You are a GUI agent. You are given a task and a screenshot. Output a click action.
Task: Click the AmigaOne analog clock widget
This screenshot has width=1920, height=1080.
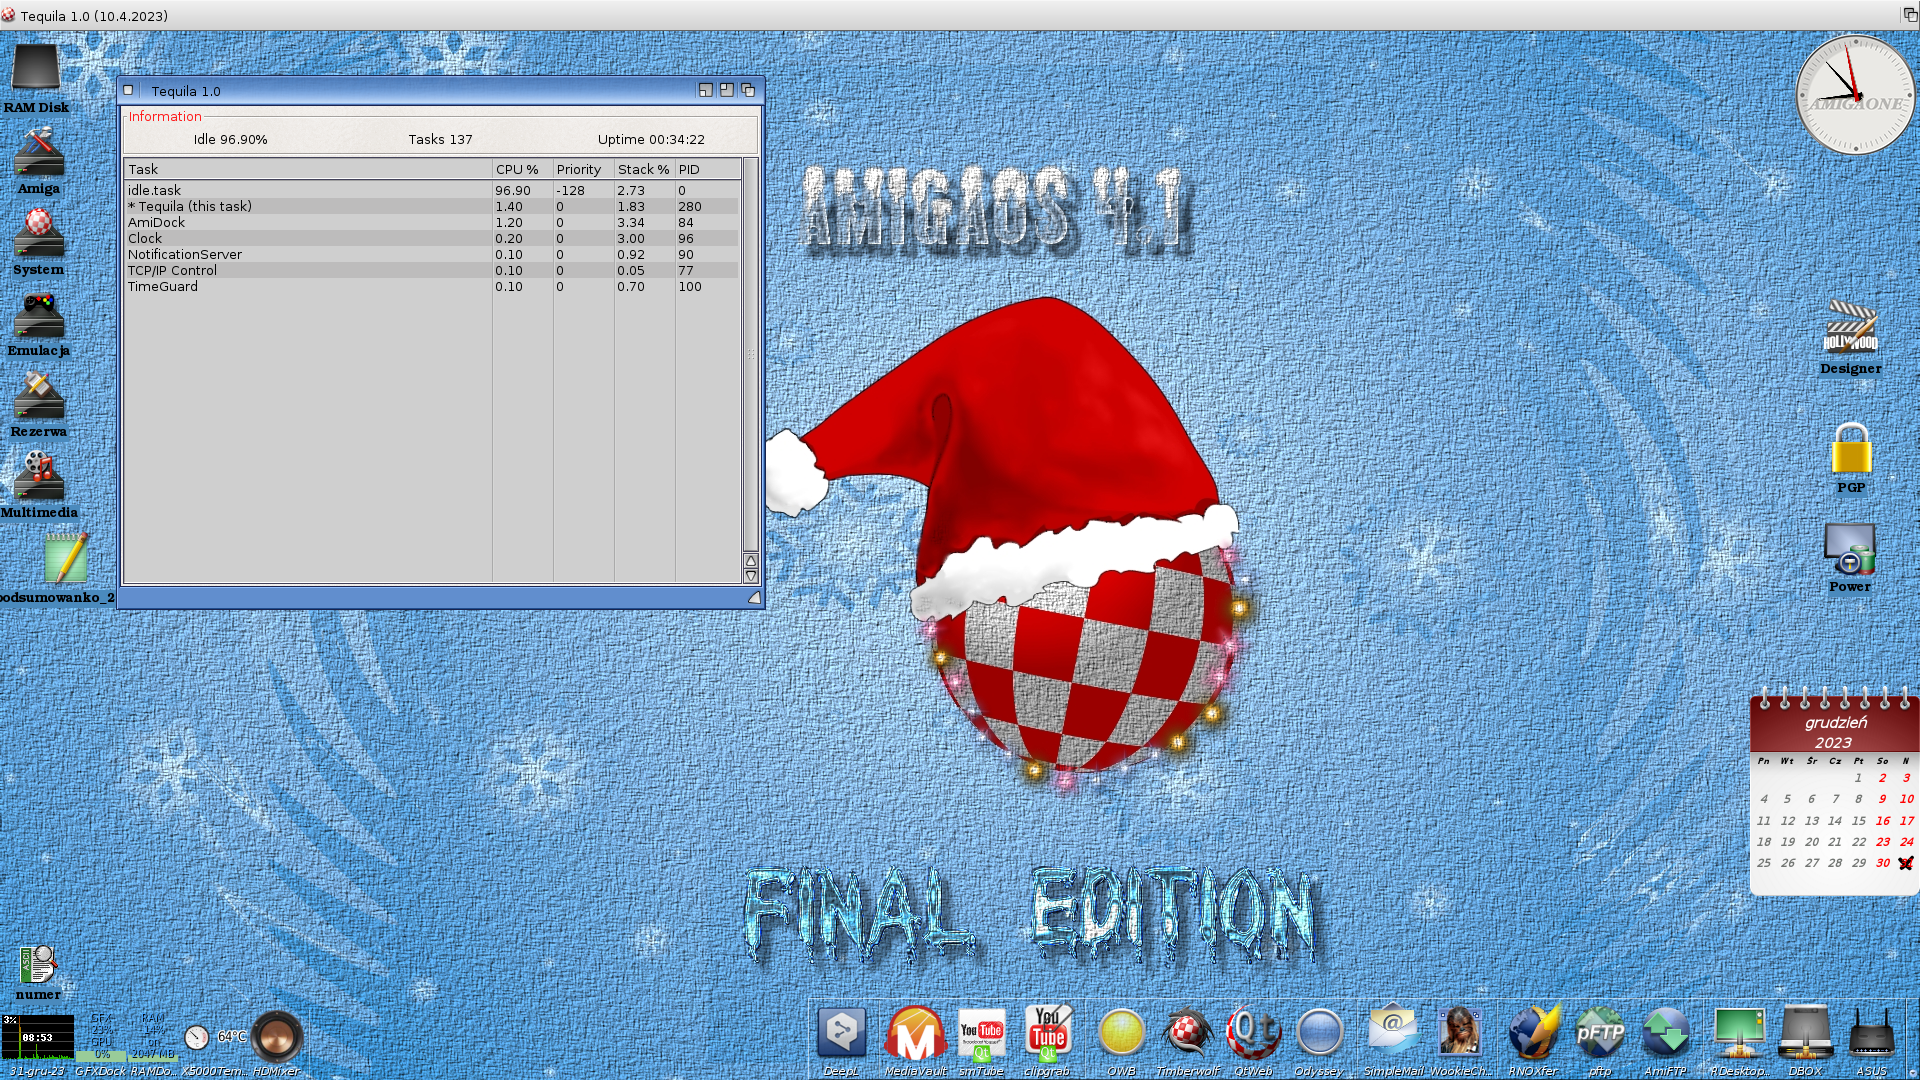(x=1855, y=95)
